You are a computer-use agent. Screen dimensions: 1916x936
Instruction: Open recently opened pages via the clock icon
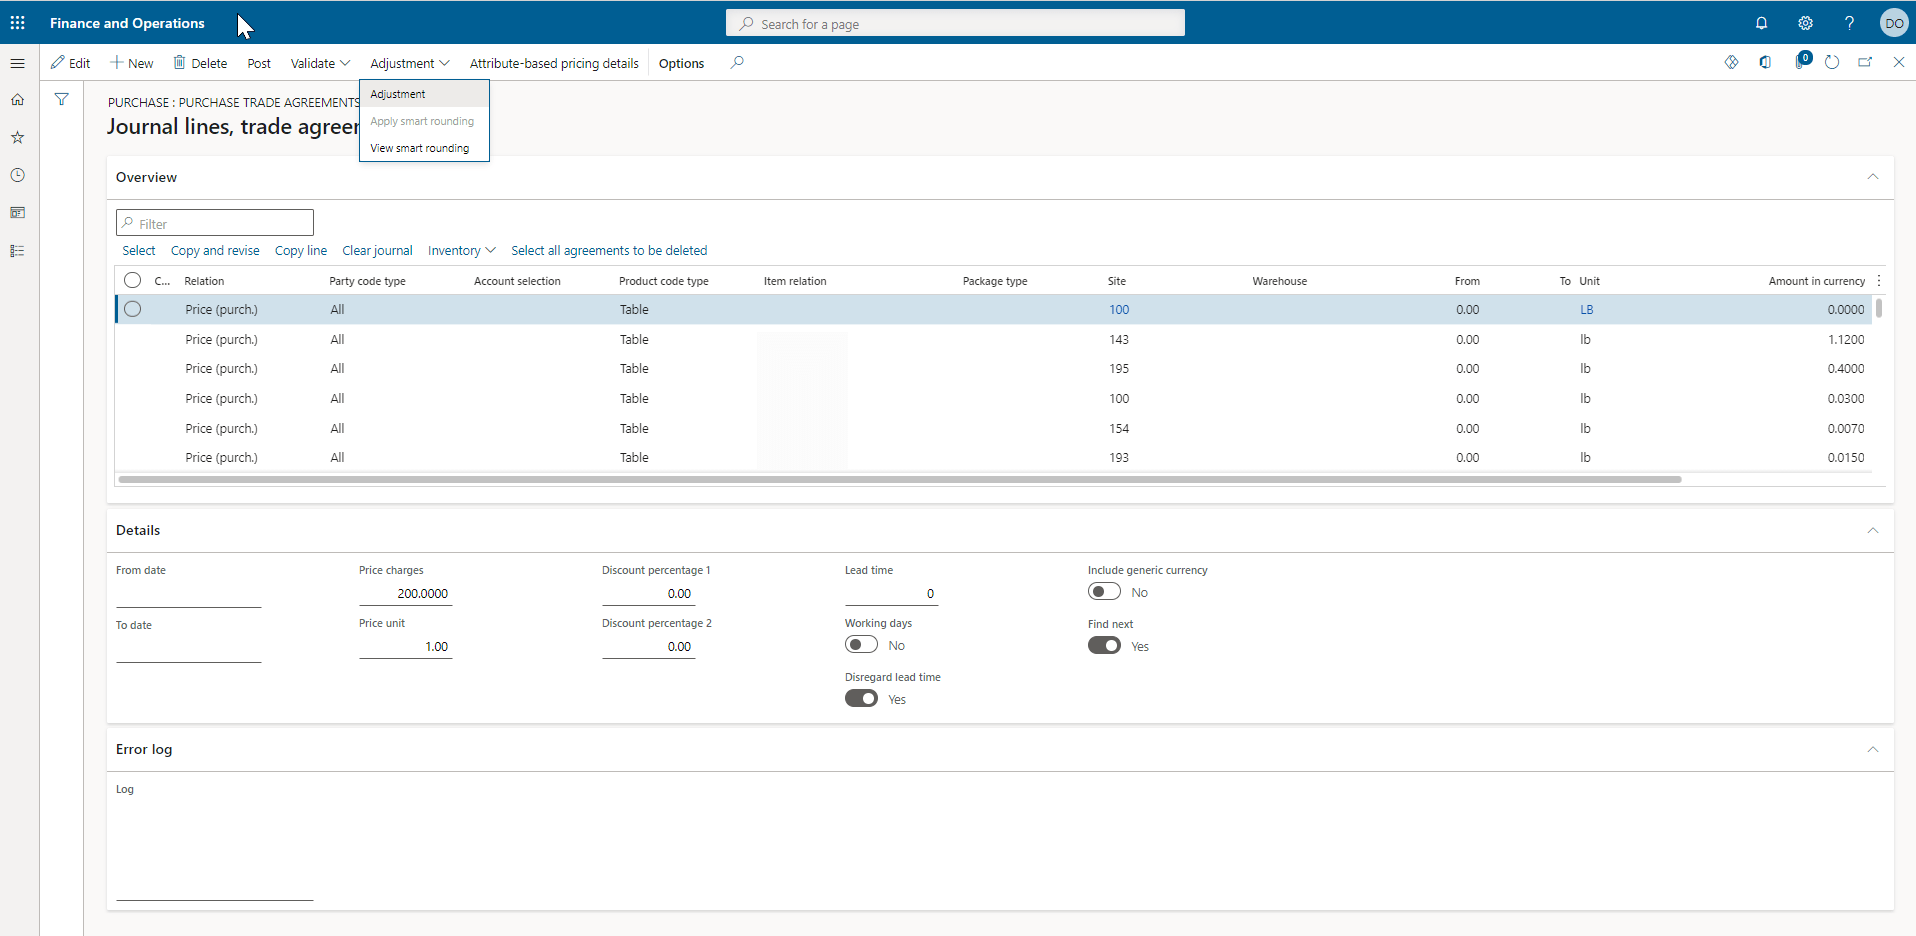[17, 174]
